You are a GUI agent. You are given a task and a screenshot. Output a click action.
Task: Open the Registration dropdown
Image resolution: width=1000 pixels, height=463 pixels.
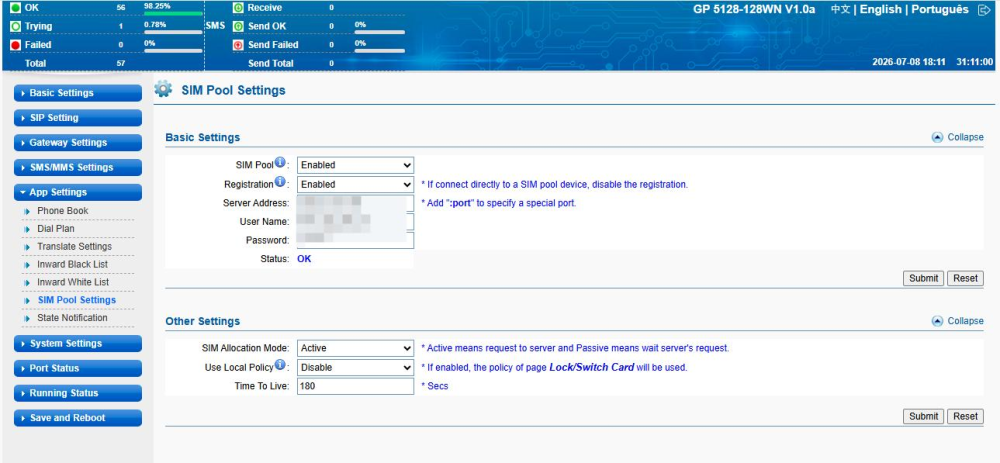pos(355,184)
